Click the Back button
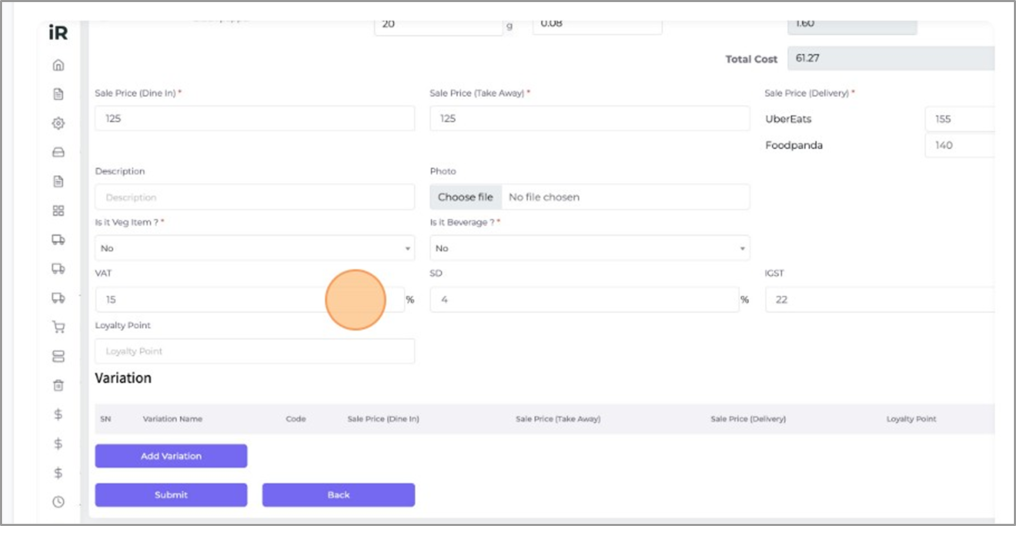The width and height of the screenshot is (1024, 539). coord(338,495)
